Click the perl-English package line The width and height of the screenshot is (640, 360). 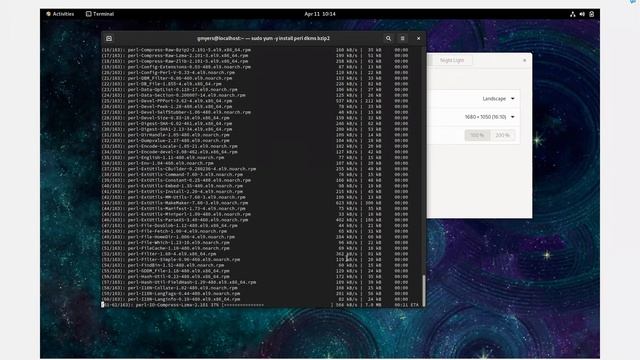click(x=255, y=158)
